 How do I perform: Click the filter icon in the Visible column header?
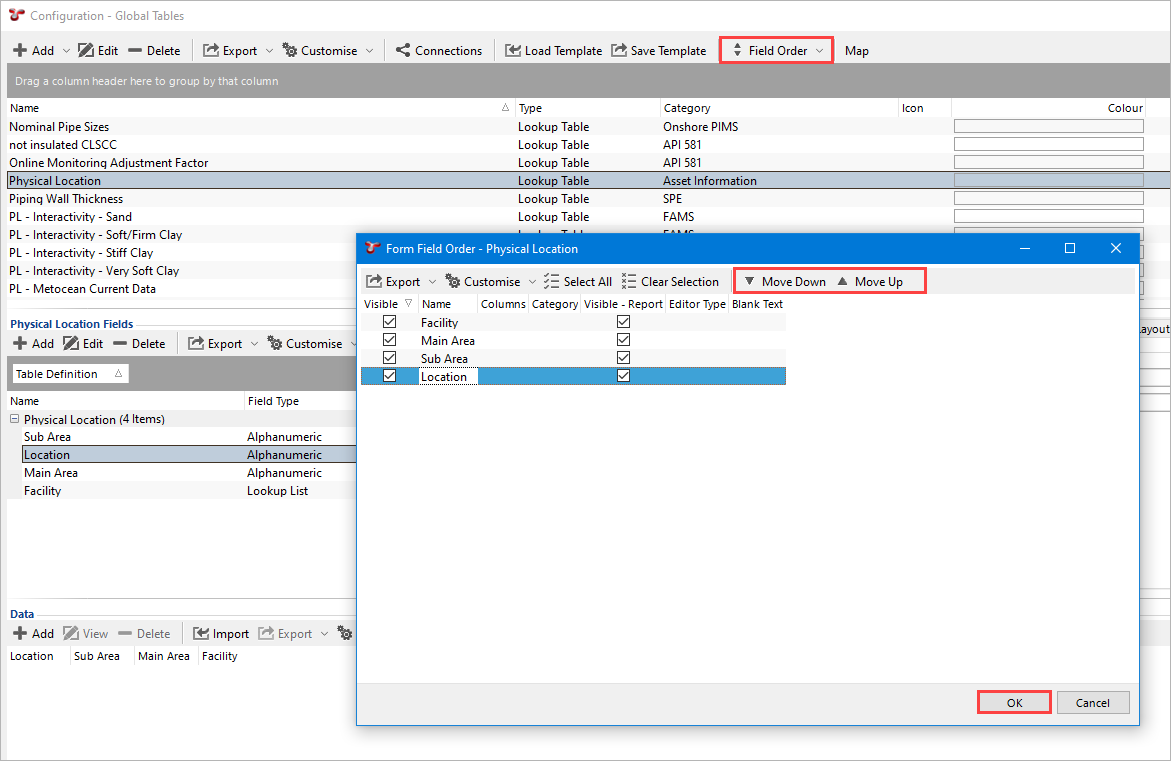point(409,303)
